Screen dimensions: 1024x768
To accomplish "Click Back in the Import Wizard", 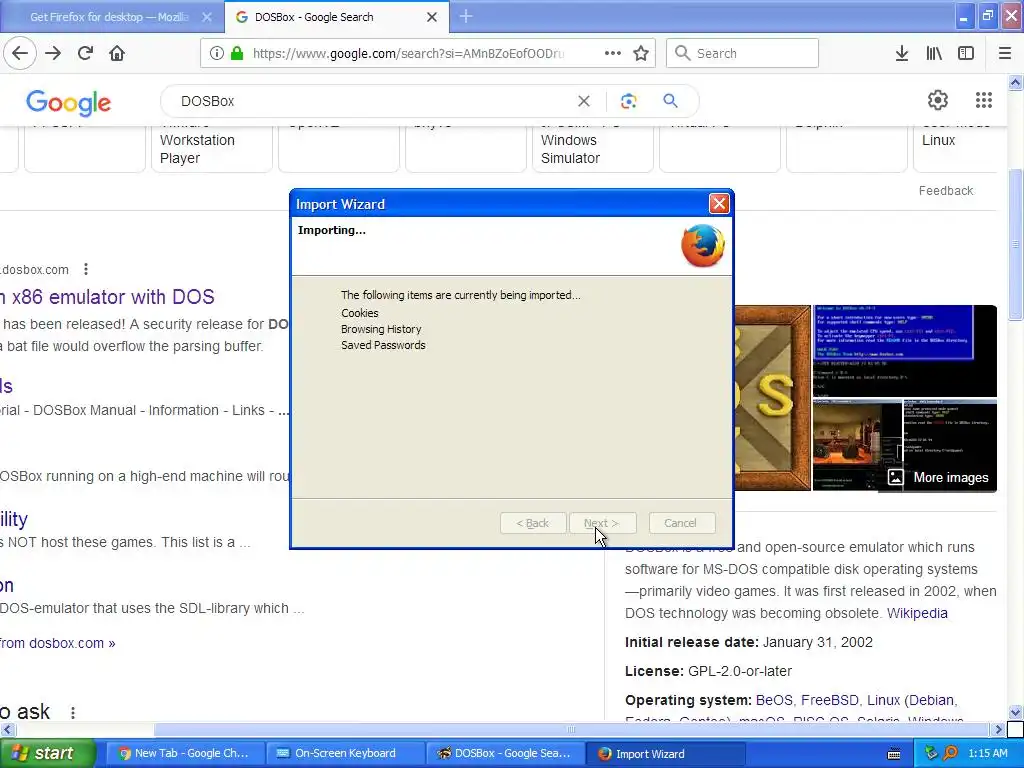I will (533, 523).
